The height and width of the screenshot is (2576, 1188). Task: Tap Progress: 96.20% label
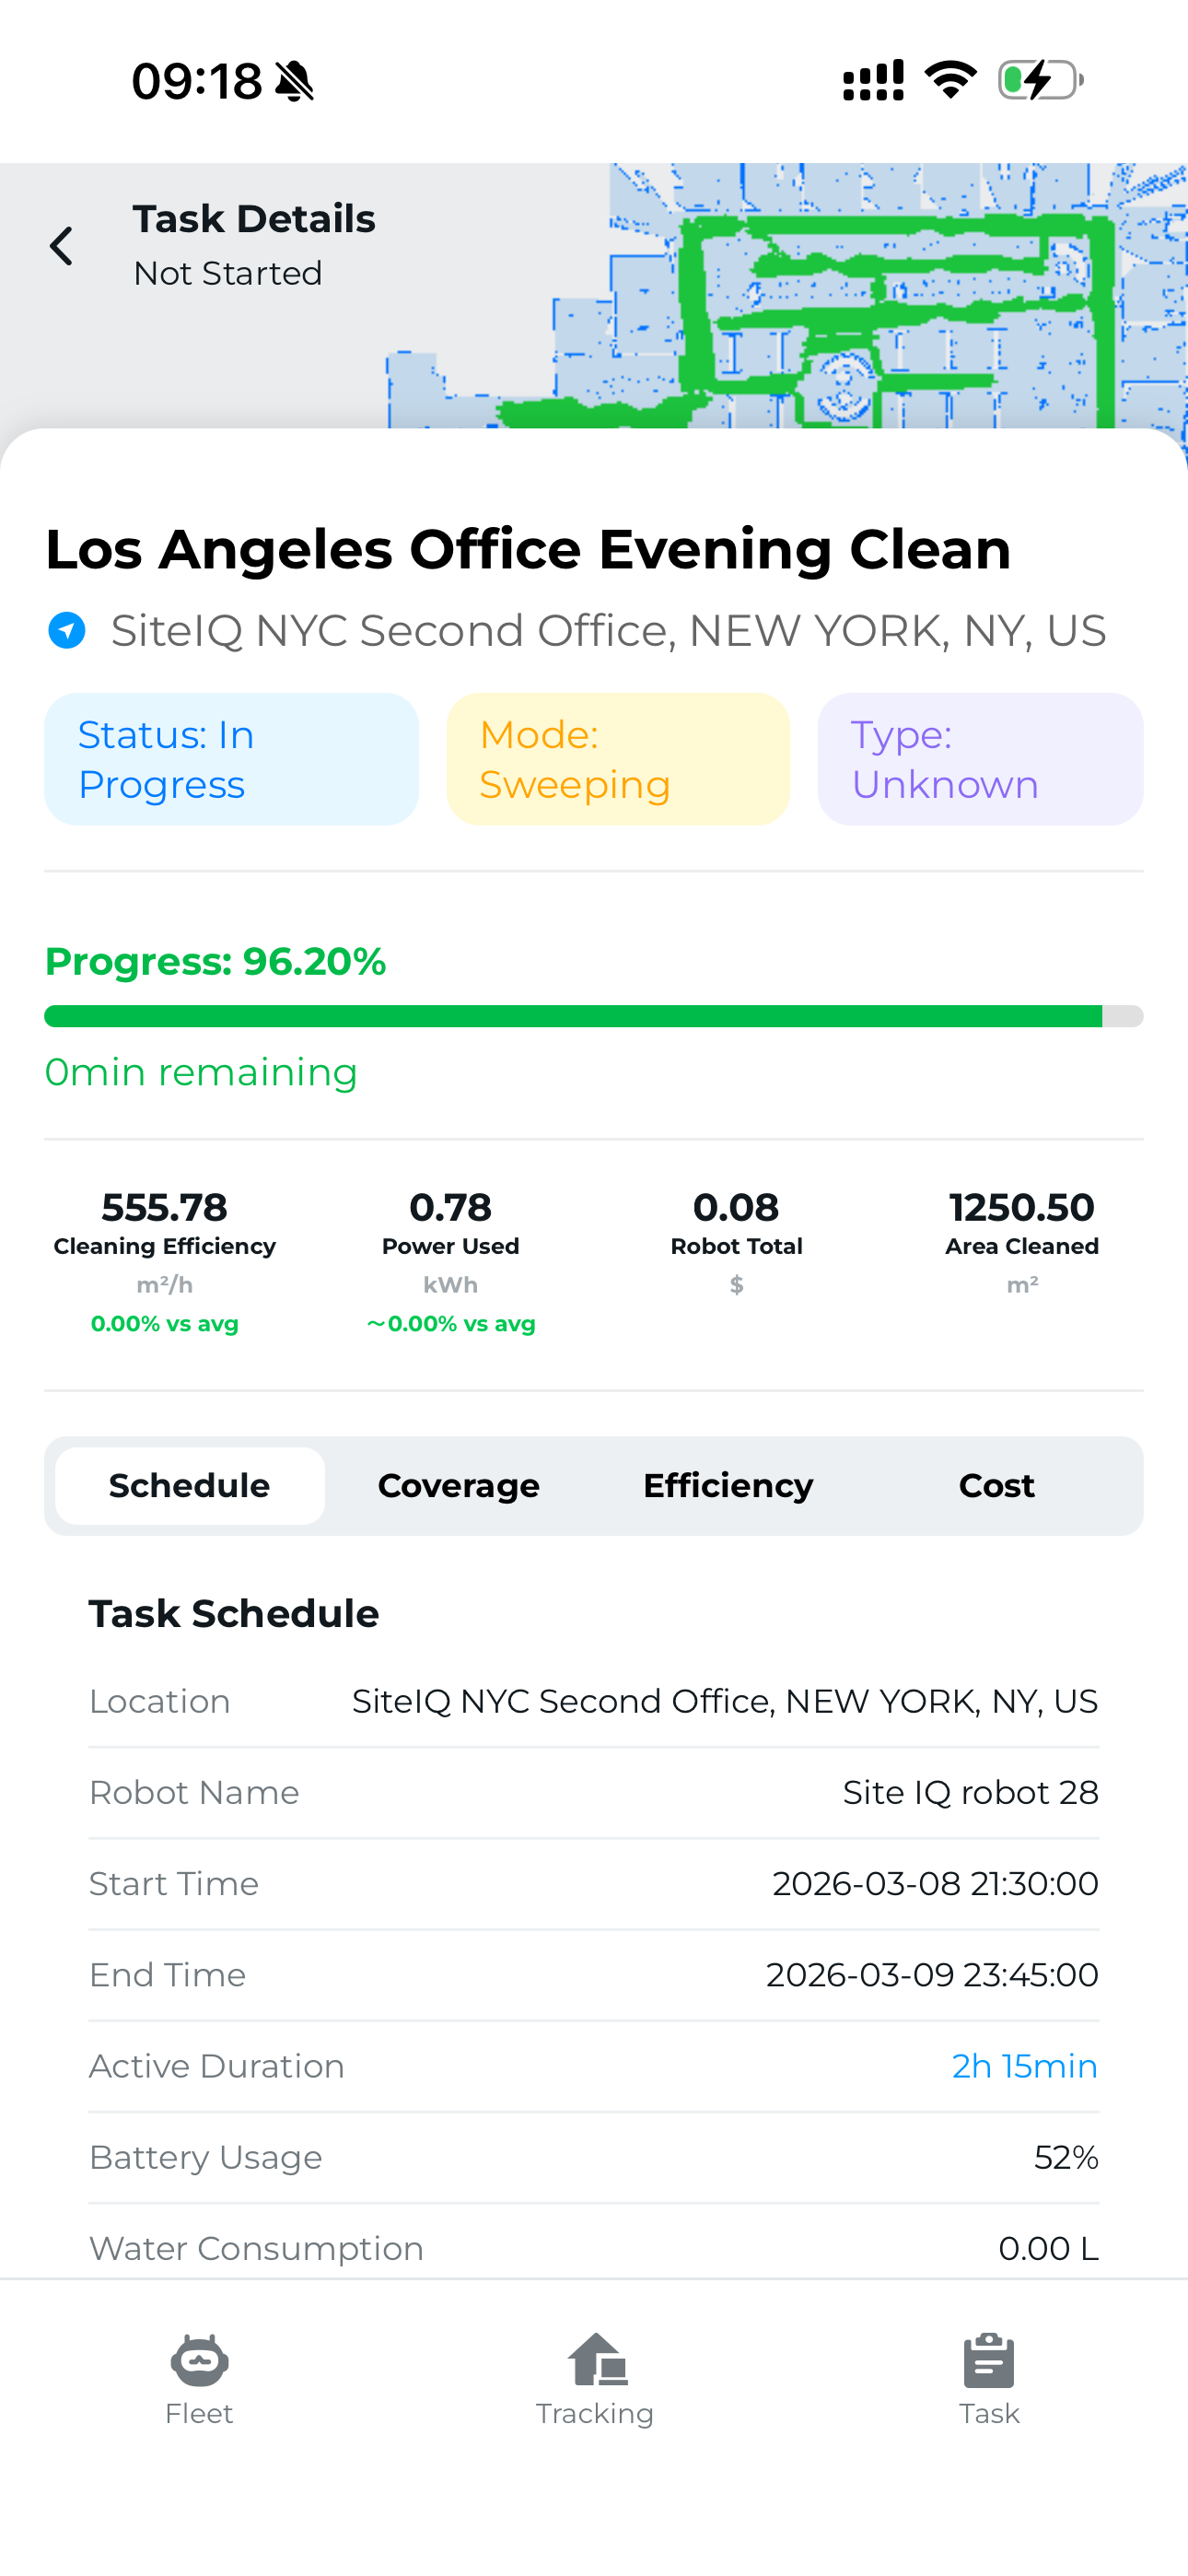pyautogui.click(x=215, y=961)
